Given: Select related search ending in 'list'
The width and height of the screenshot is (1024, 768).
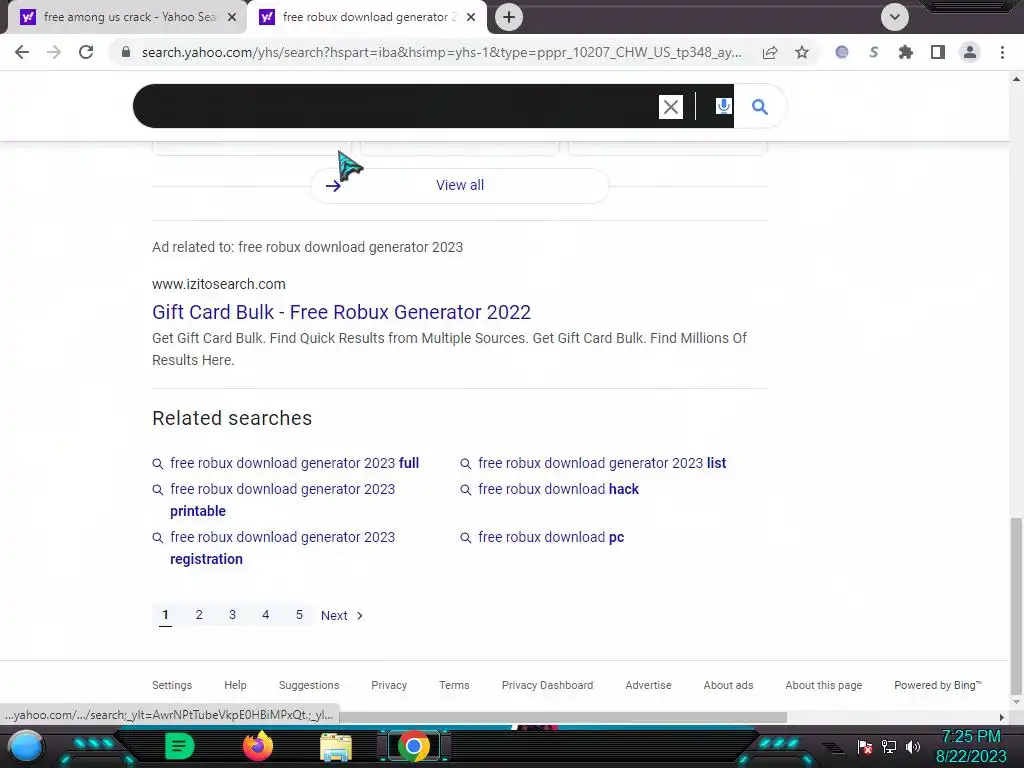Looking at the screenshot, I should tap(601, 463).
